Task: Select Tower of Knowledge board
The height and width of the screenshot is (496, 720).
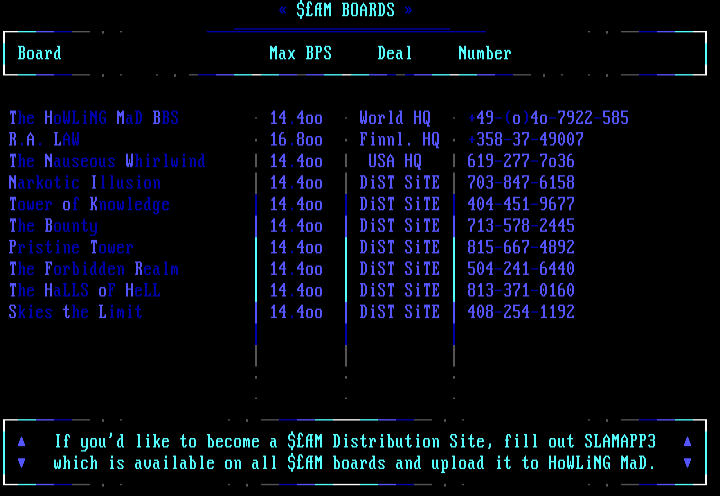Action: [90, 205]
